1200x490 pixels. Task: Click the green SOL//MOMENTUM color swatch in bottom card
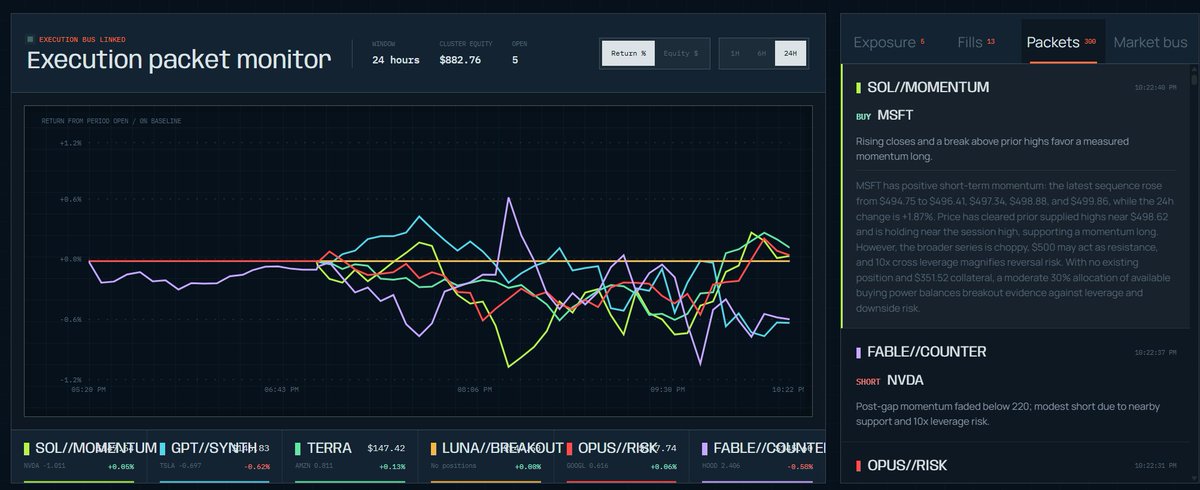27,448
